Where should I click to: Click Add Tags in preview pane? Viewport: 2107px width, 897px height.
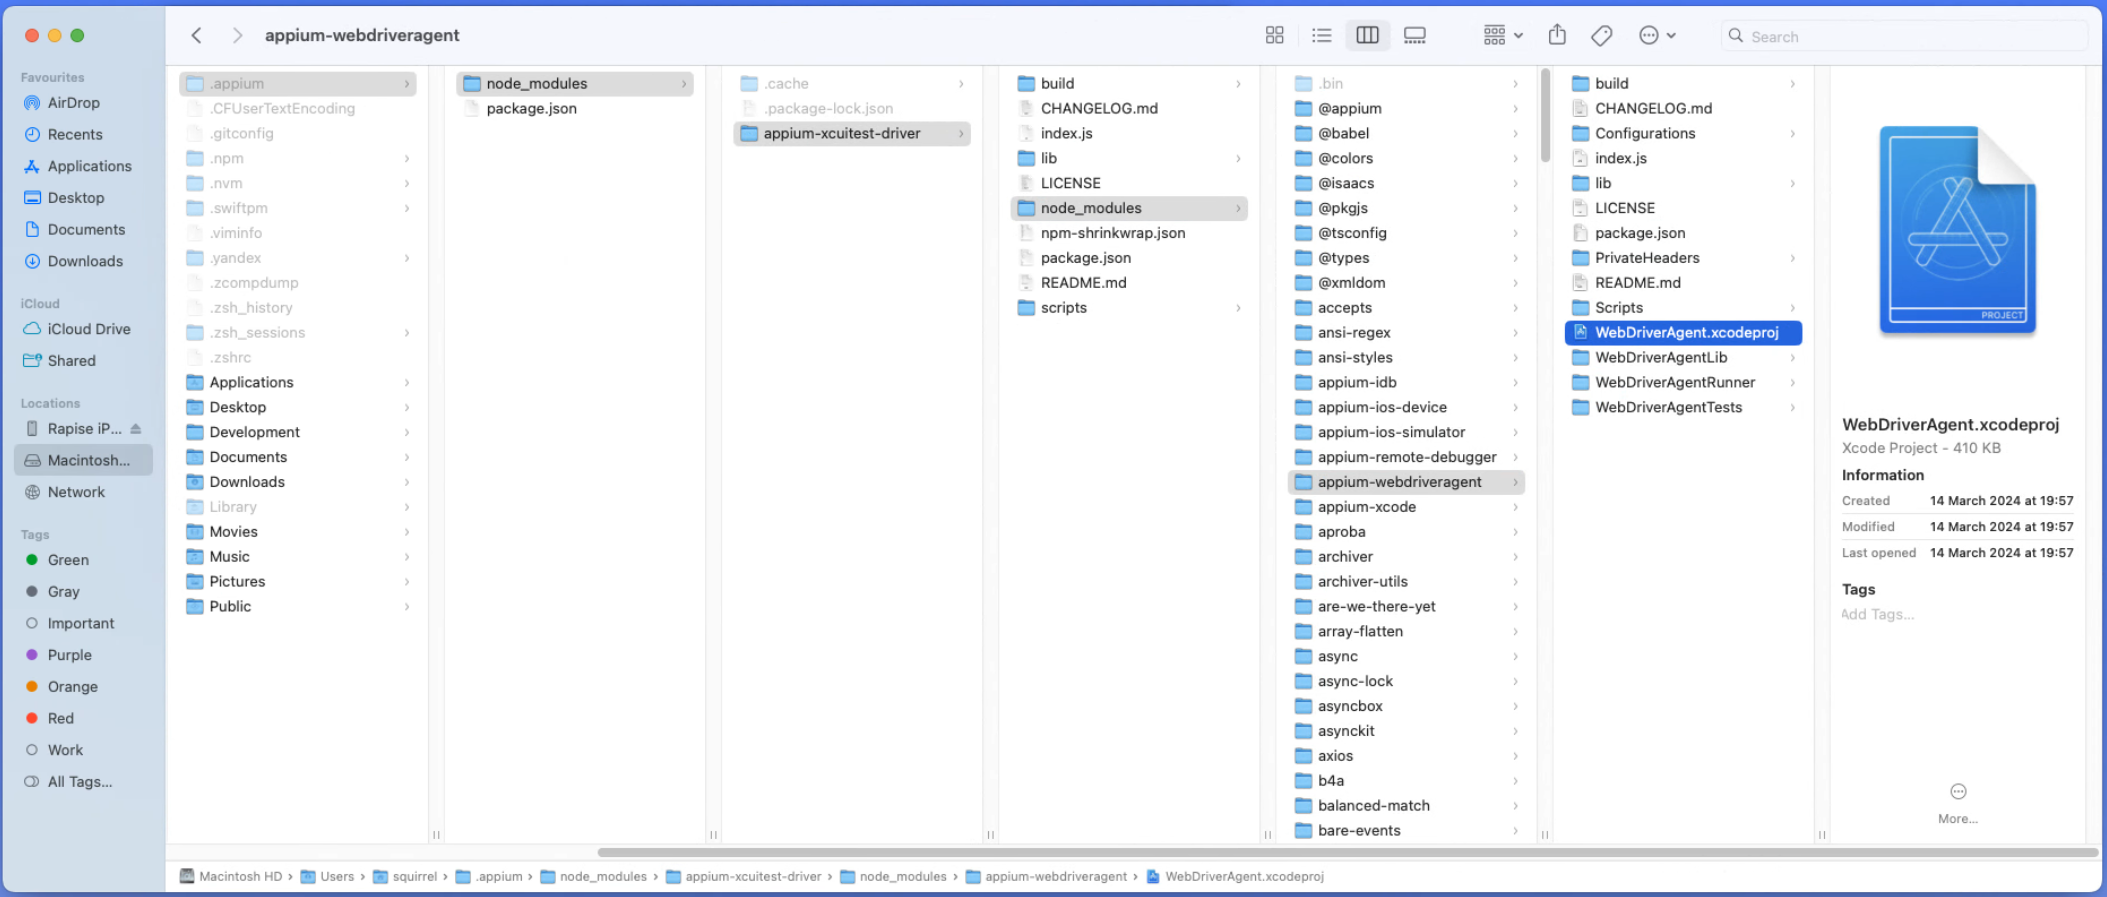coord(1877,614)
